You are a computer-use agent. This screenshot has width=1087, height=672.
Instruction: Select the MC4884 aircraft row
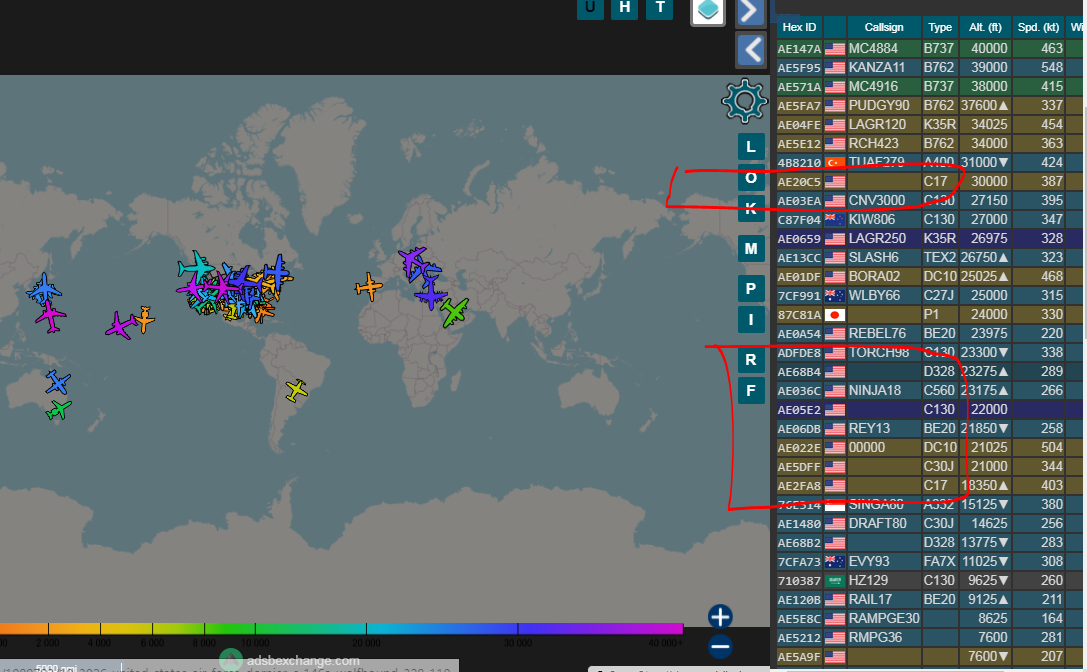(x=929, y=49)
